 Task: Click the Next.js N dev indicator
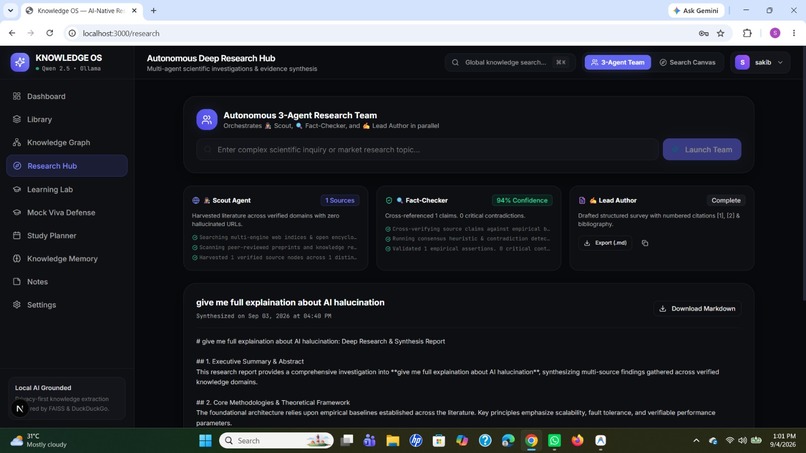[x=20, y=409]
